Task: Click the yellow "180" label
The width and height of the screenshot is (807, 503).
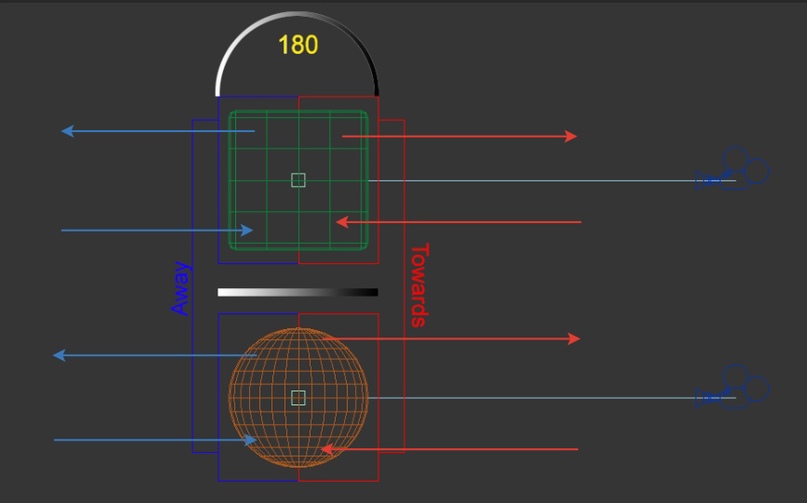Action: click(x=298, y=45)
